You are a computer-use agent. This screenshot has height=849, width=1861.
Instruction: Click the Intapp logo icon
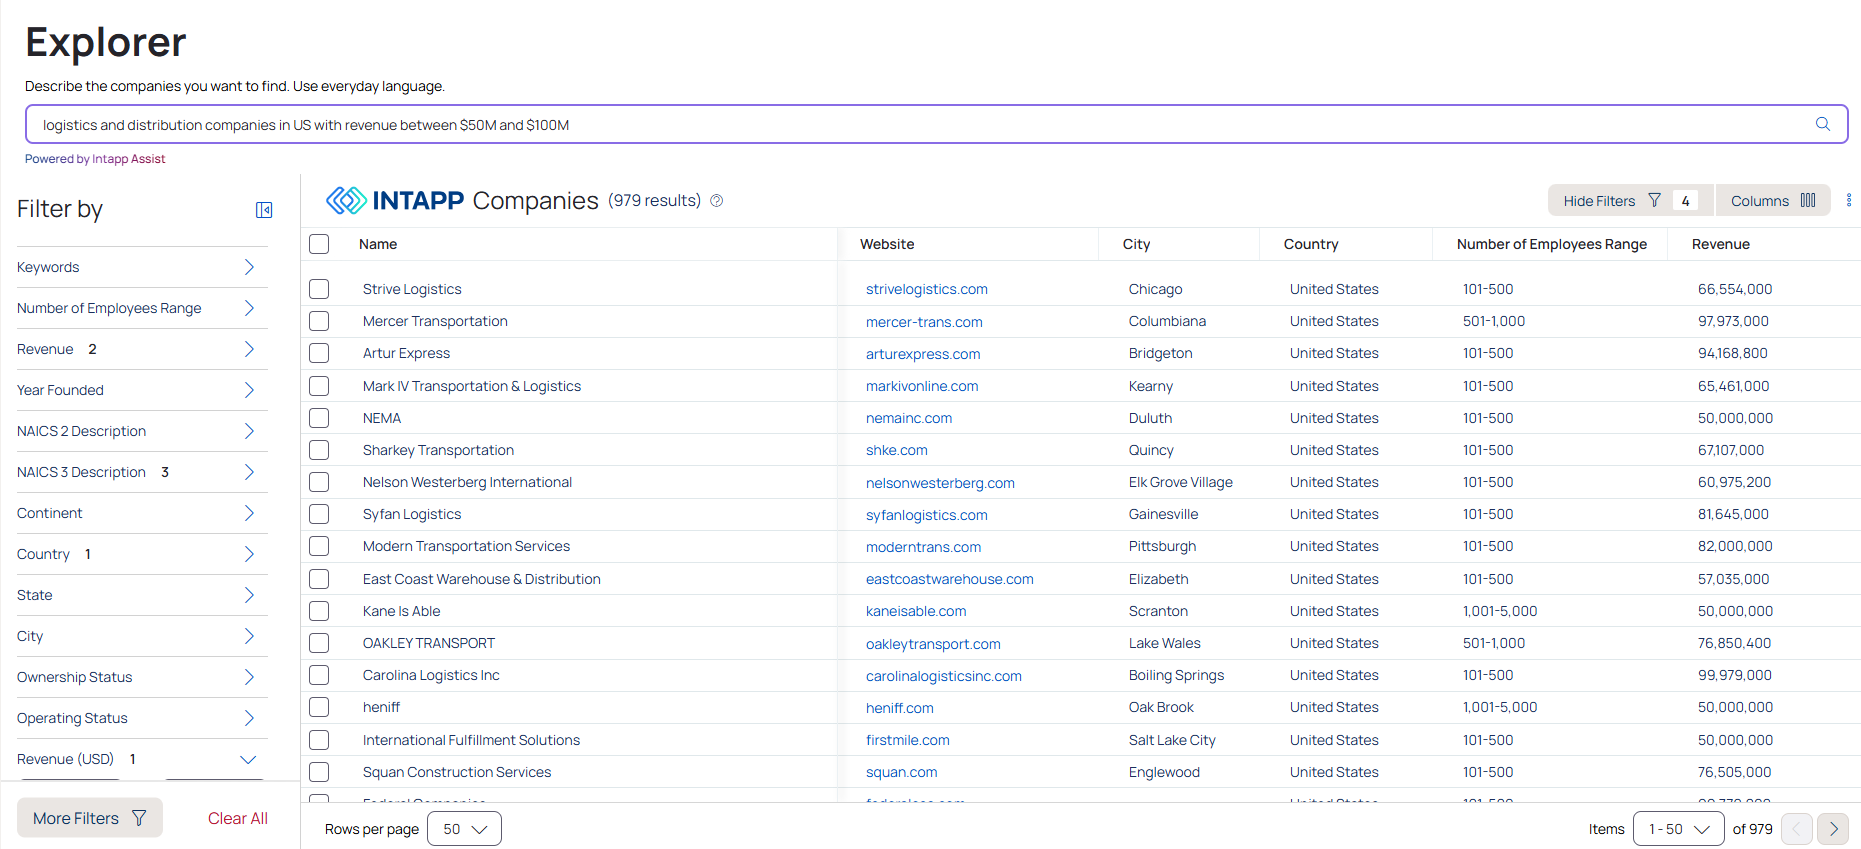(x=346, y=201)
